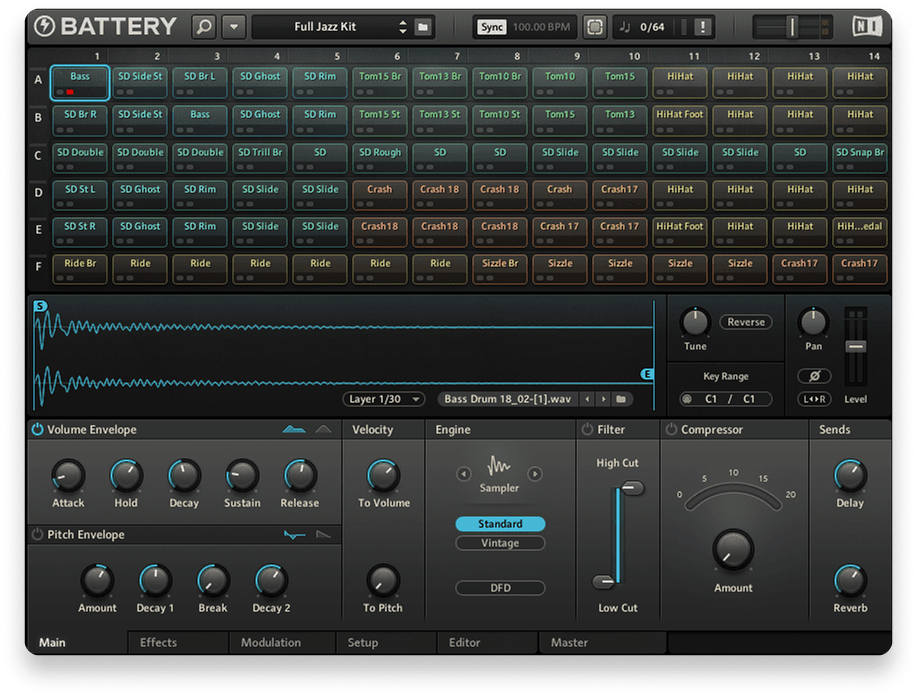Open the Layer 1/30 dropdown
917x696 pixels.
(385, 399)
